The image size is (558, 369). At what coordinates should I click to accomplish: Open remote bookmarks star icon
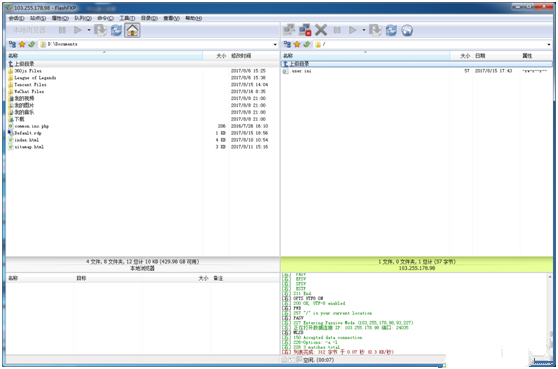297,44
